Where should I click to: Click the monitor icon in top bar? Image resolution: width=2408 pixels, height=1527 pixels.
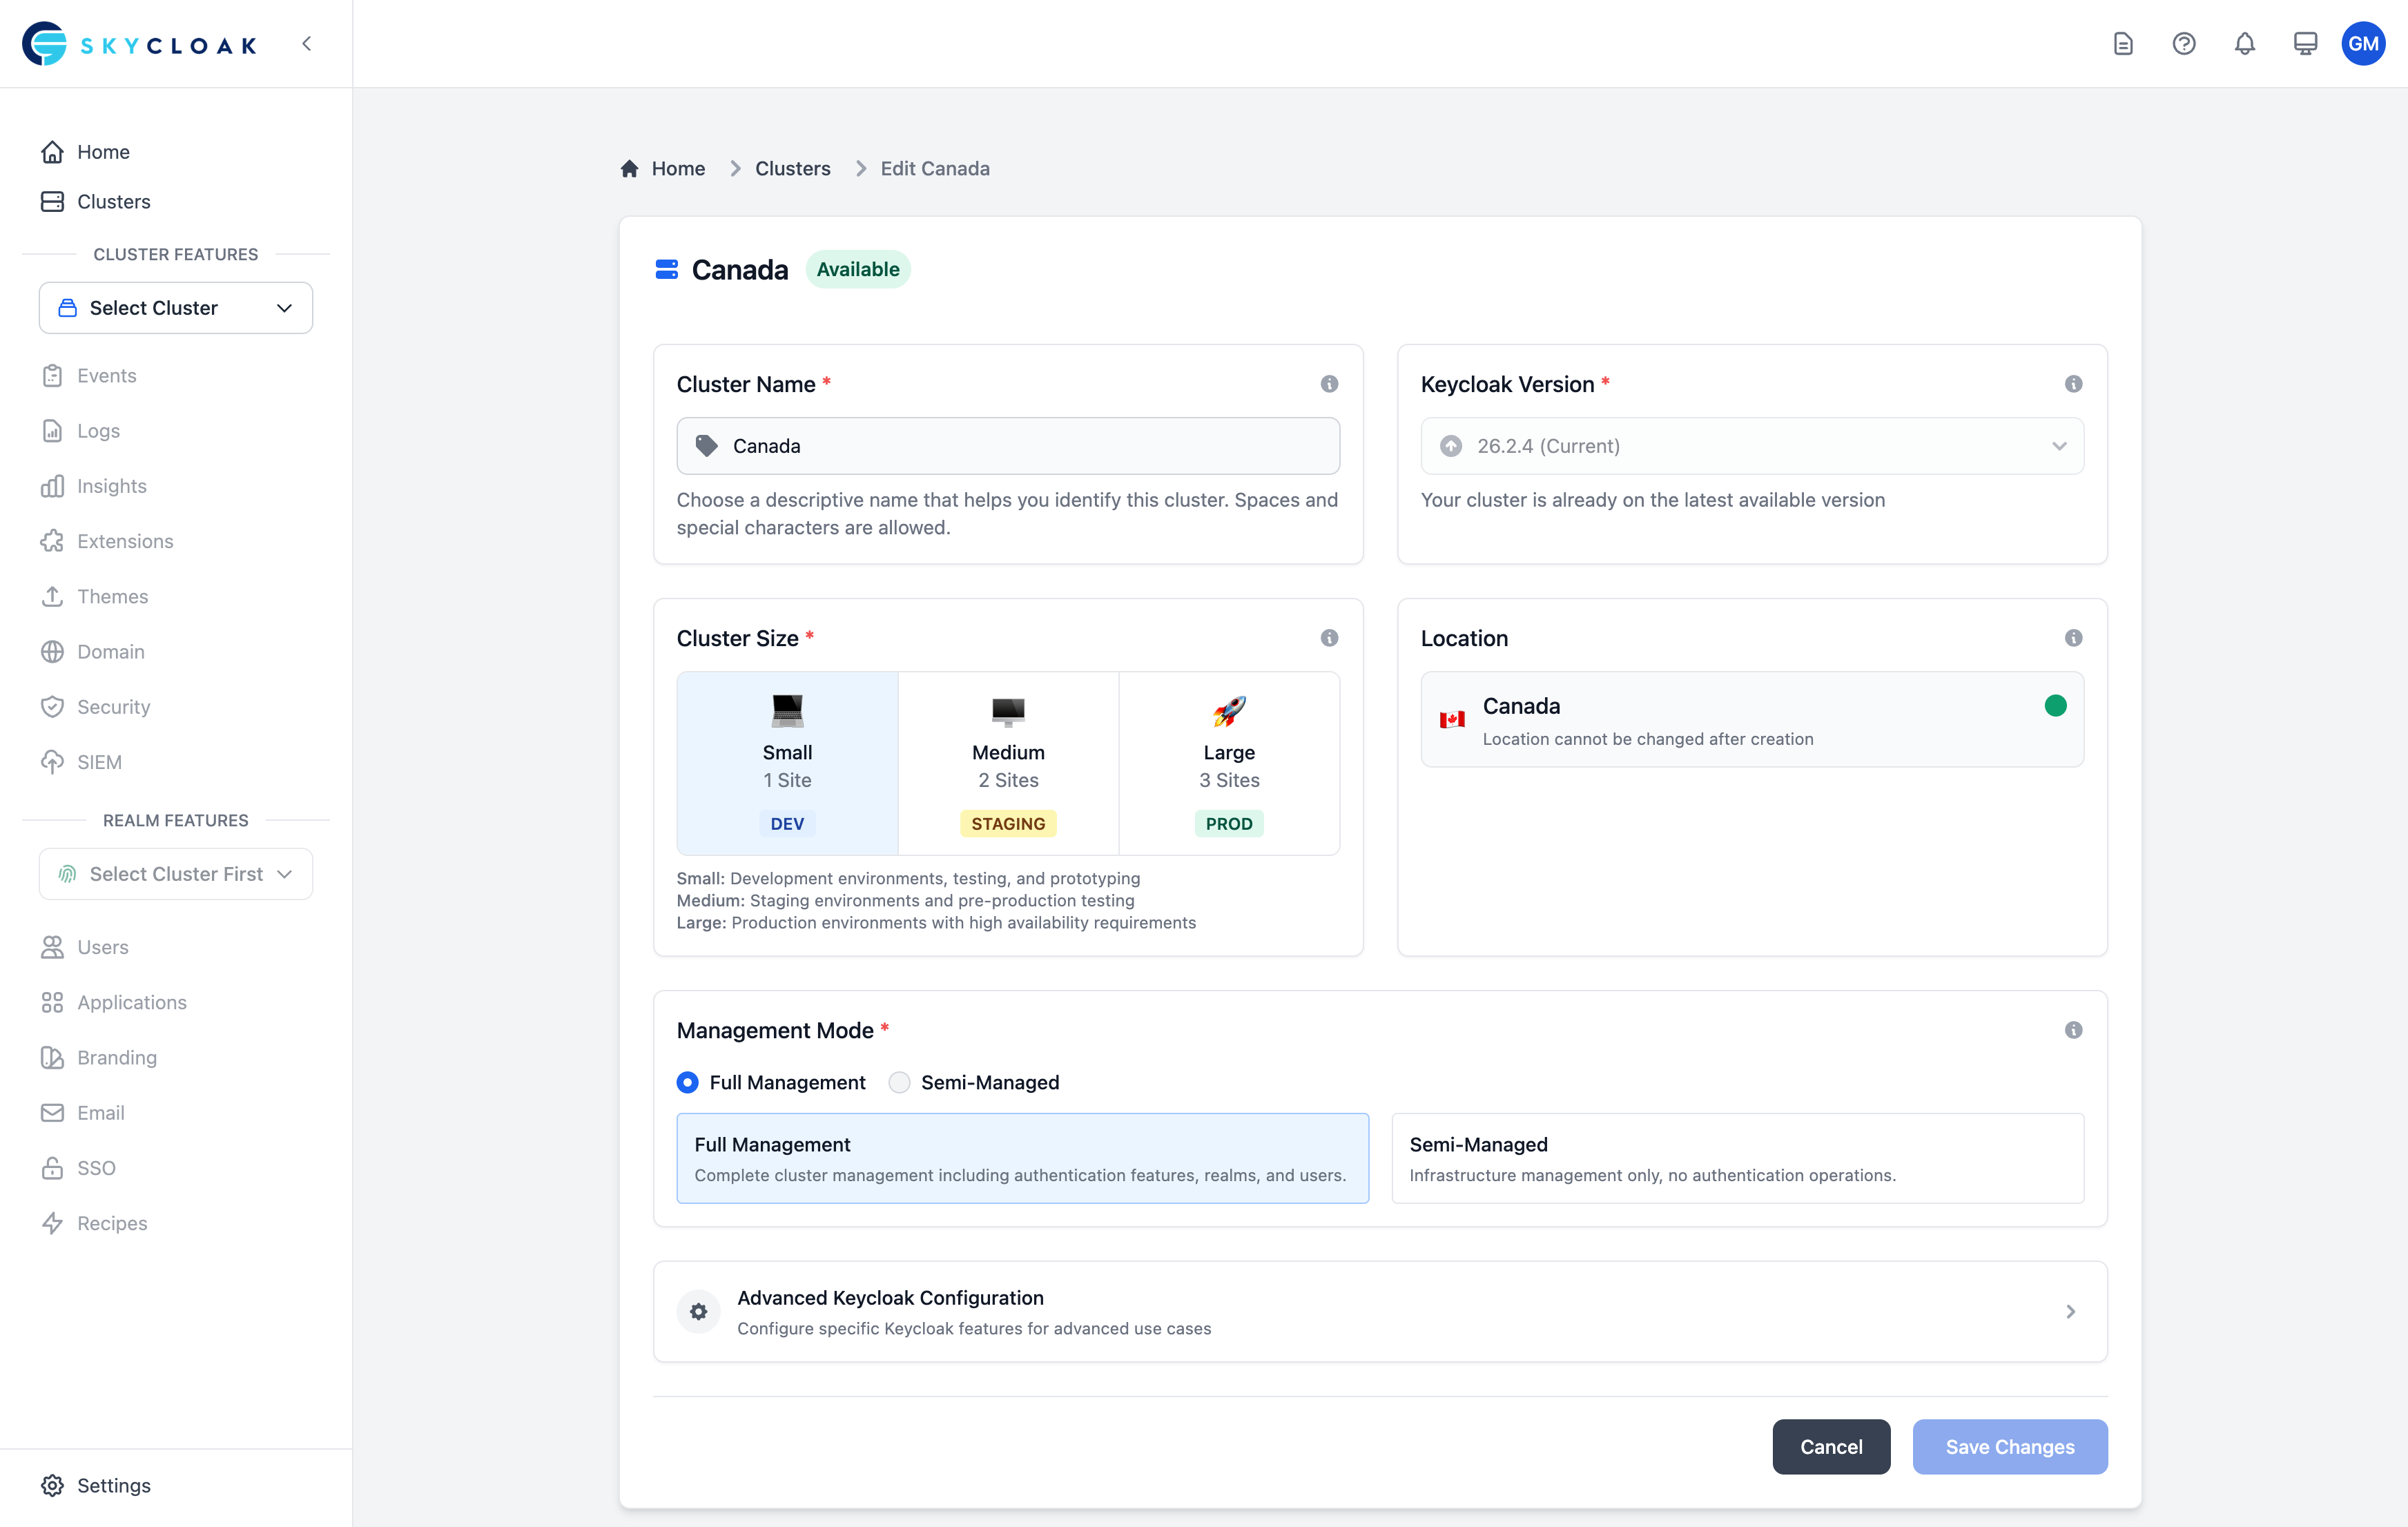tap(2305, 44)
